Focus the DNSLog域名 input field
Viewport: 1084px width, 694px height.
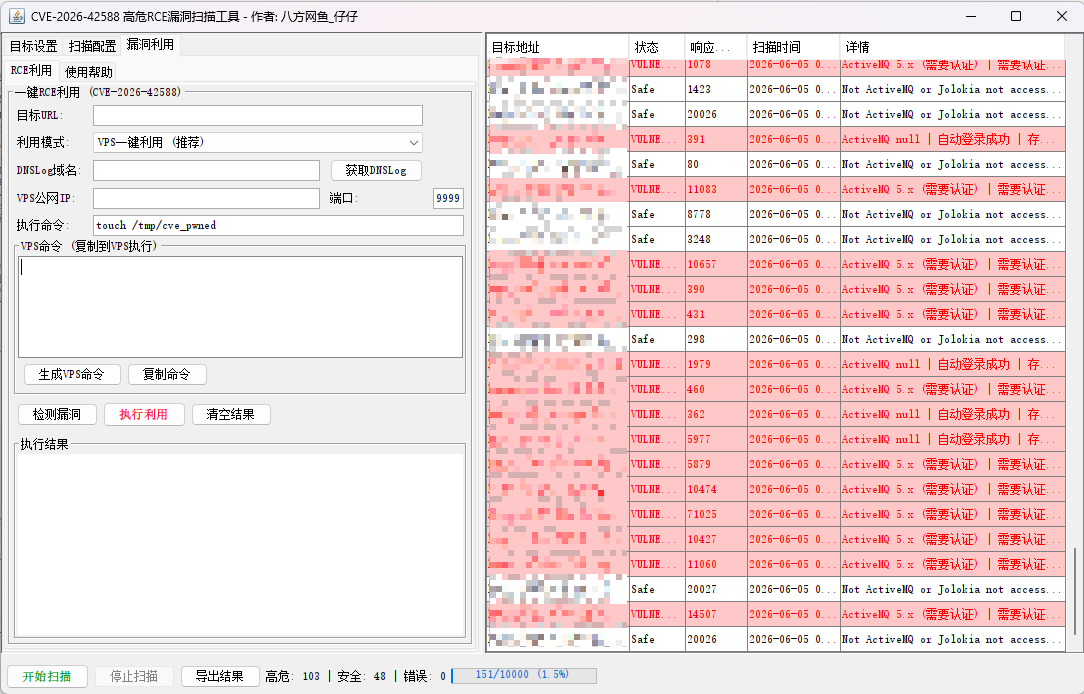[x=206, y=170]
